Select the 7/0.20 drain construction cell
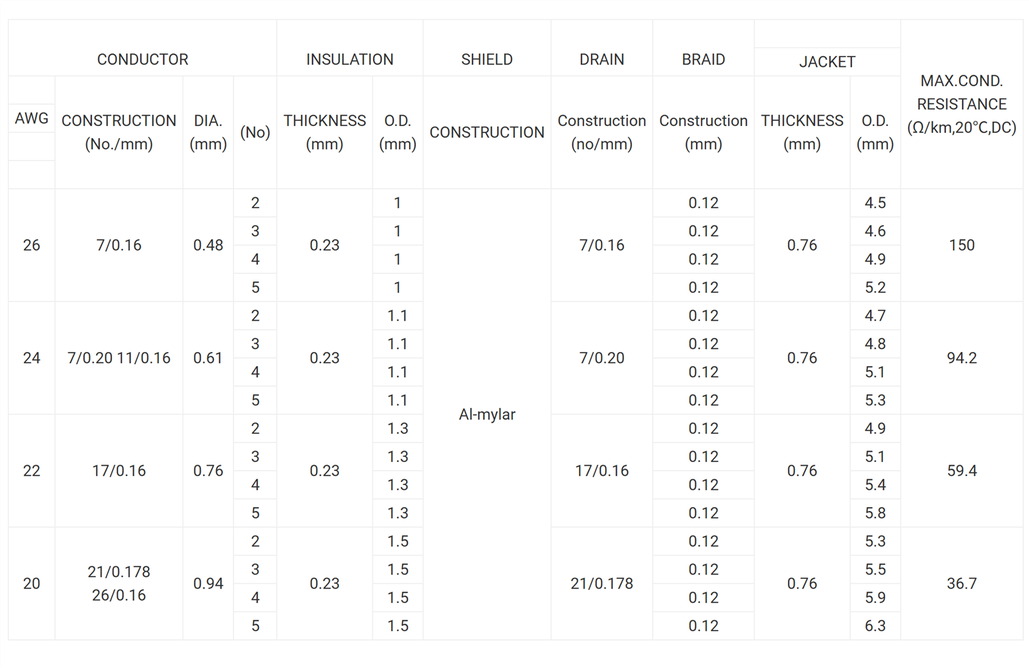The image size is (1029, 669). (601, 358)
